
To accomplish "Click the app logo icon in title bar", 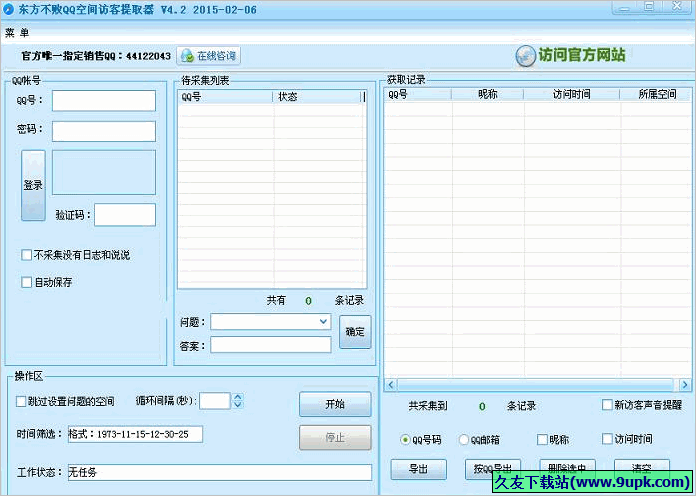I will tap(8, 9).
